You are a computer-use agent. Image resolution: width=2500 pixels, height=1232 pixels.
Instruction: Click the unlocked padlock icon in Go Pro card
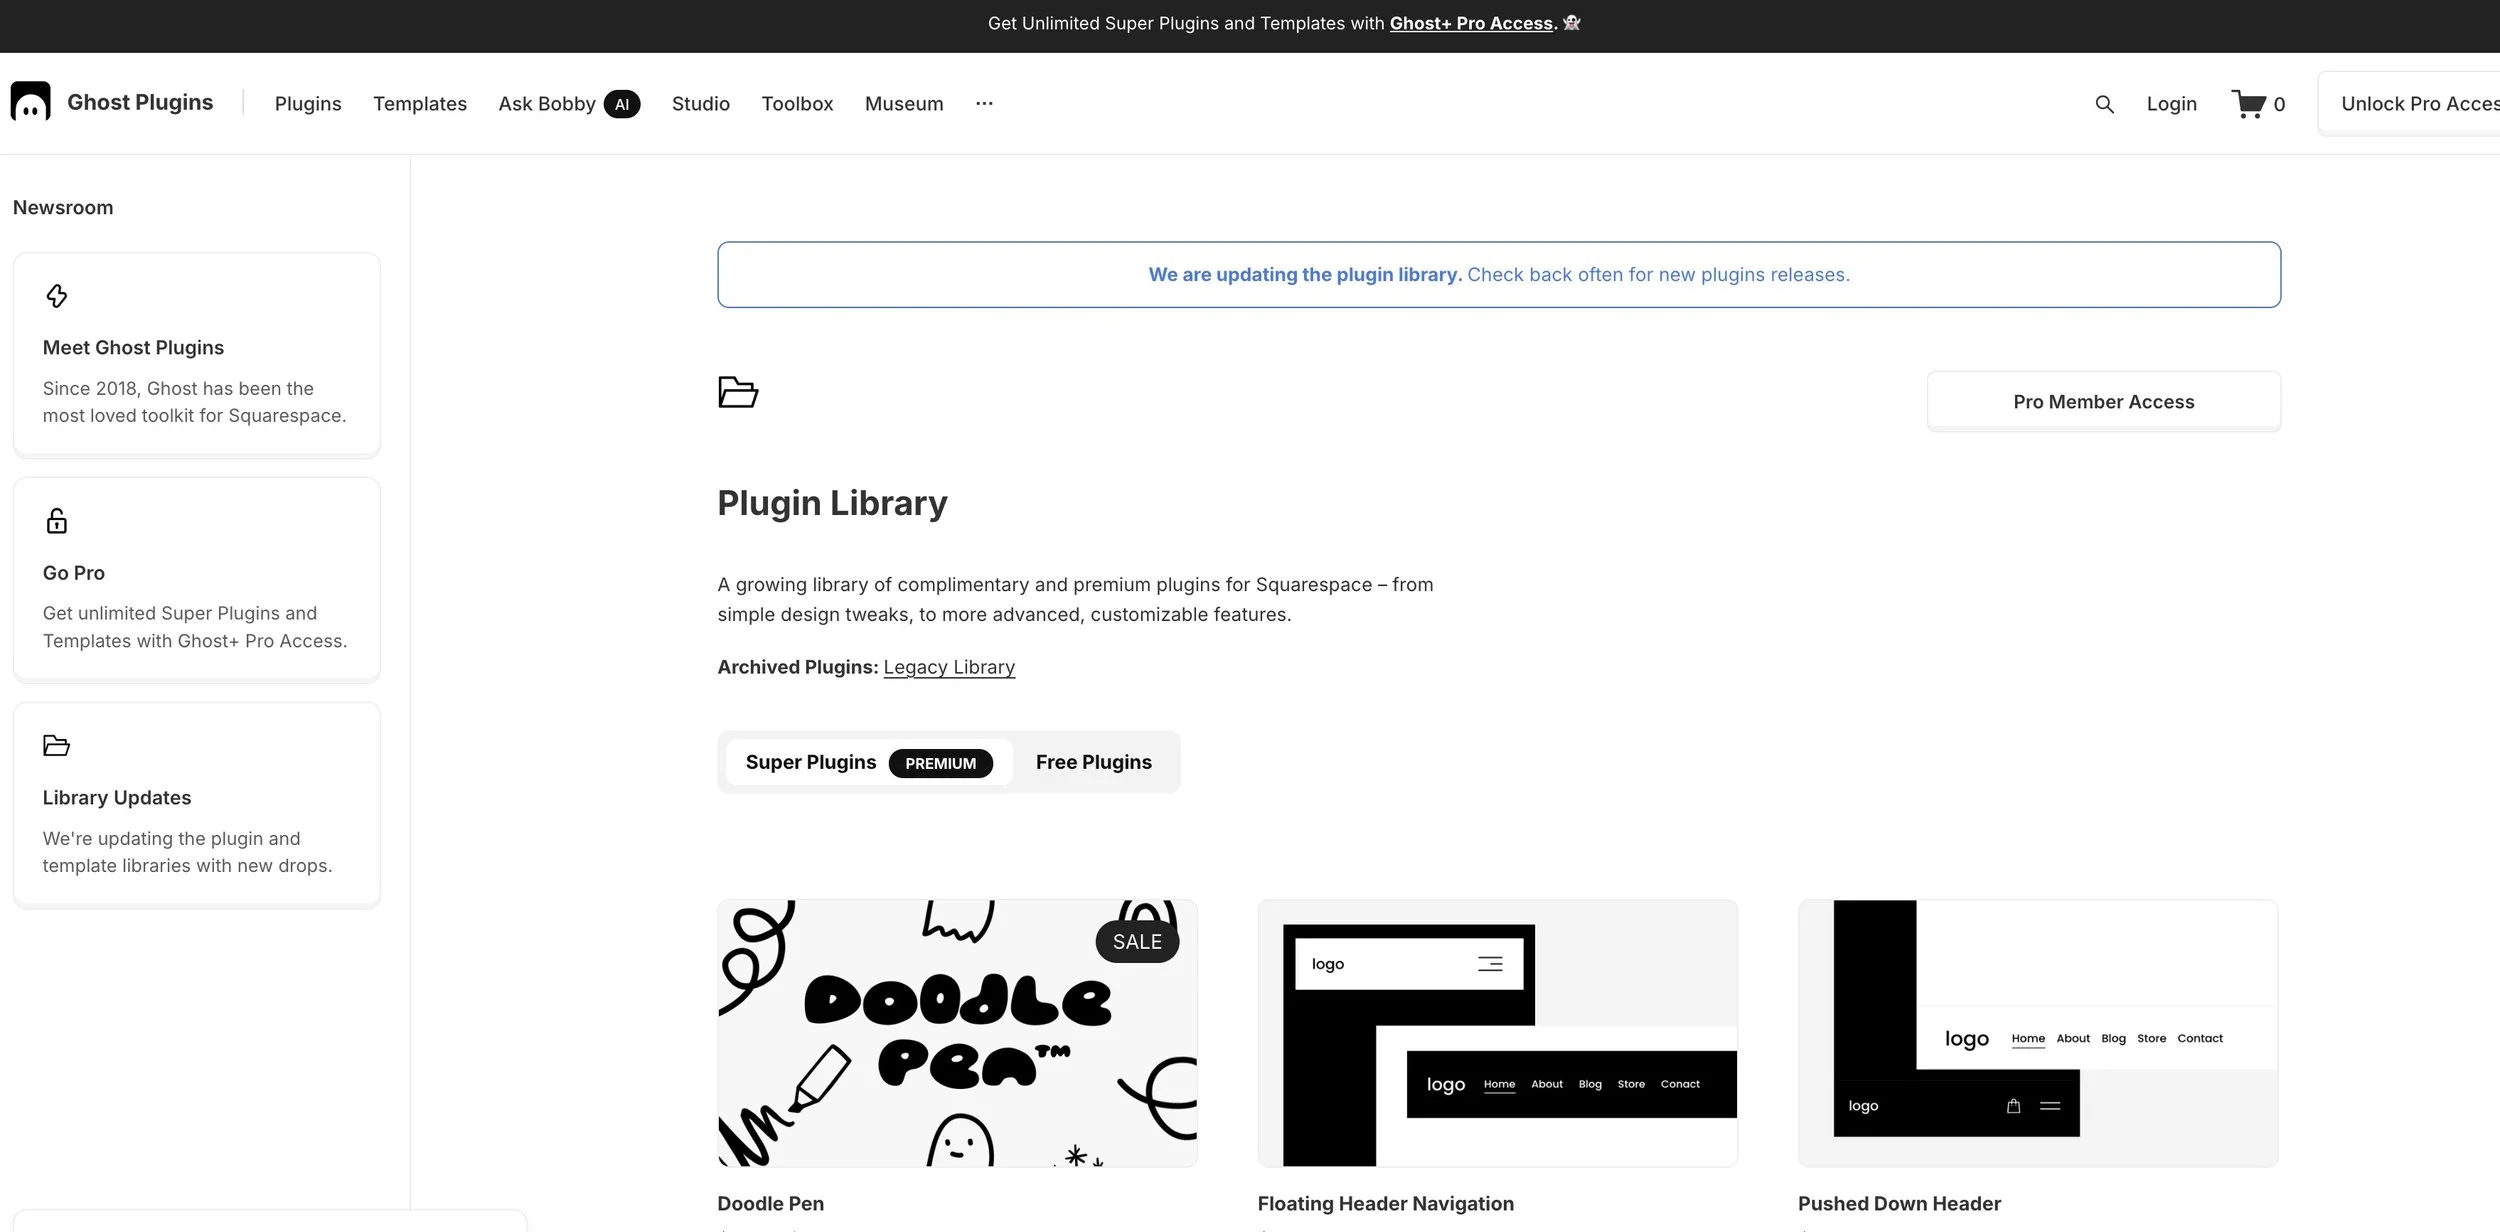click(57, 521)
